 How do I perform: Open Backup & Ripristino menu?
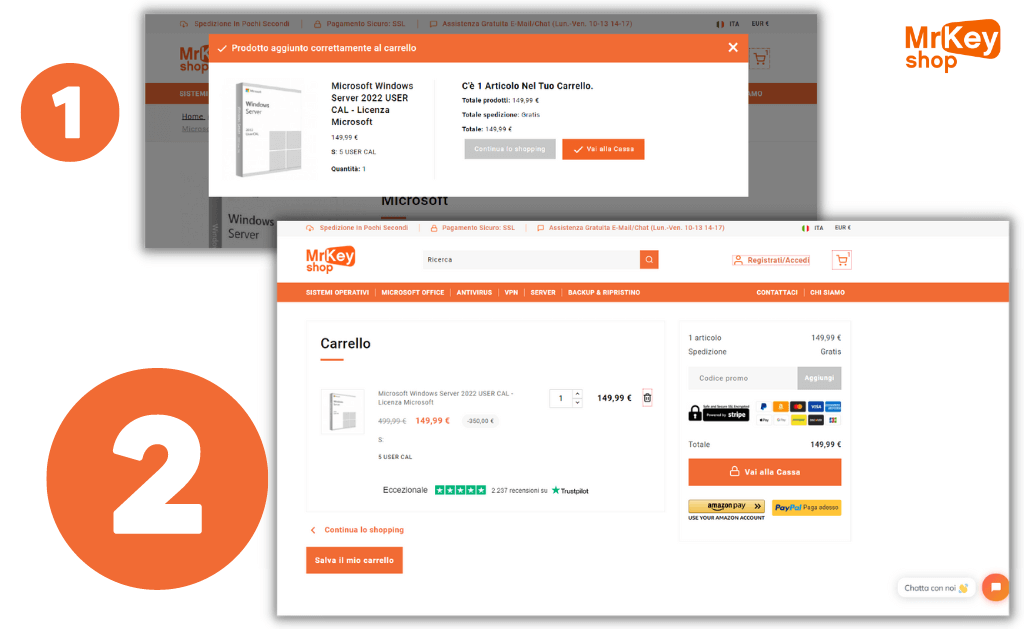[604, 293]
